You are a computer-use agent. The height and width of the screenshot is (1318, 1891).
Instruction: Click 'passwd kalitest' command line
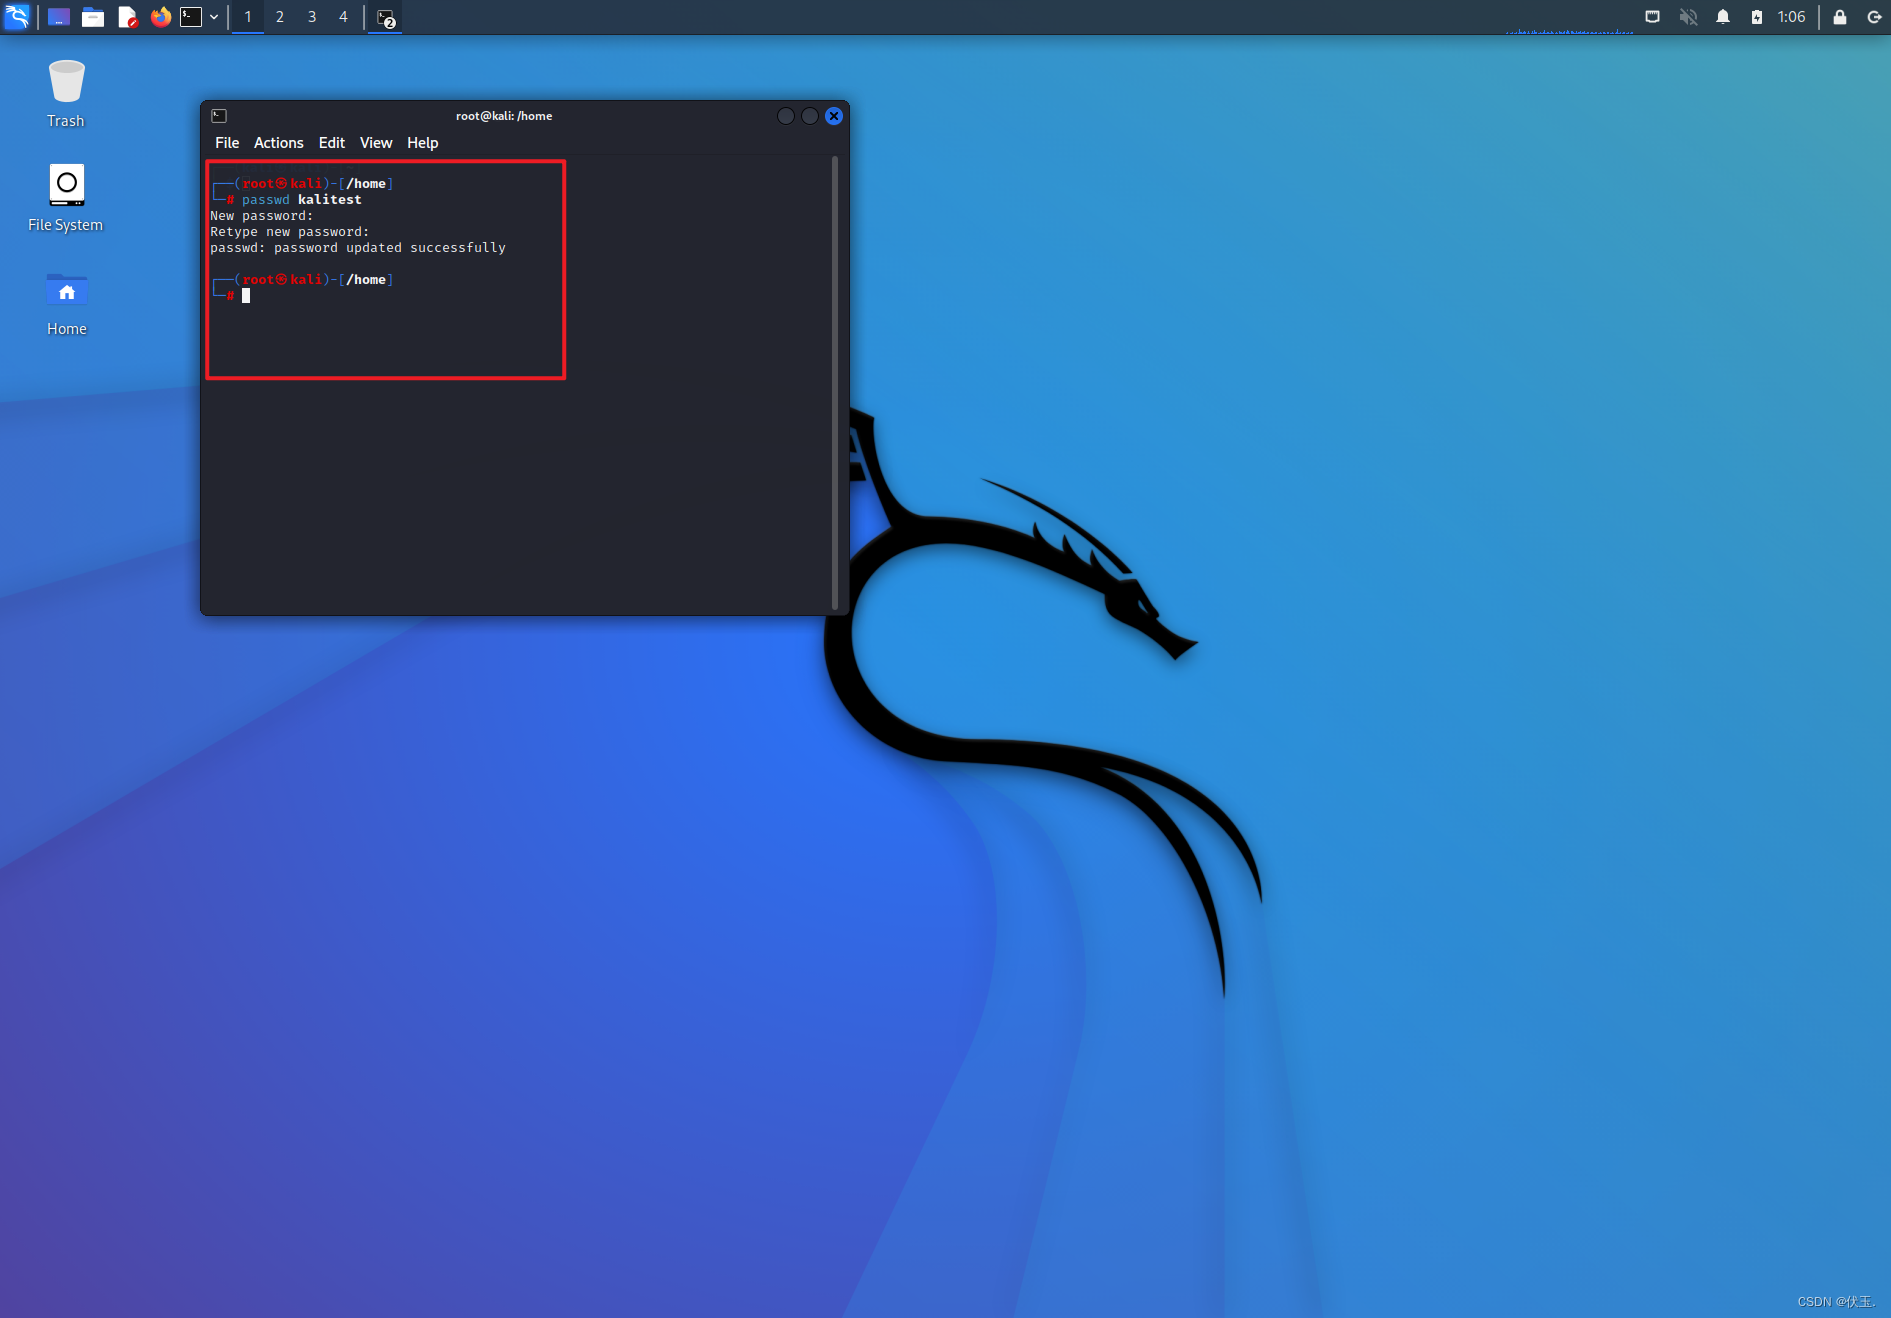[301, 200]
